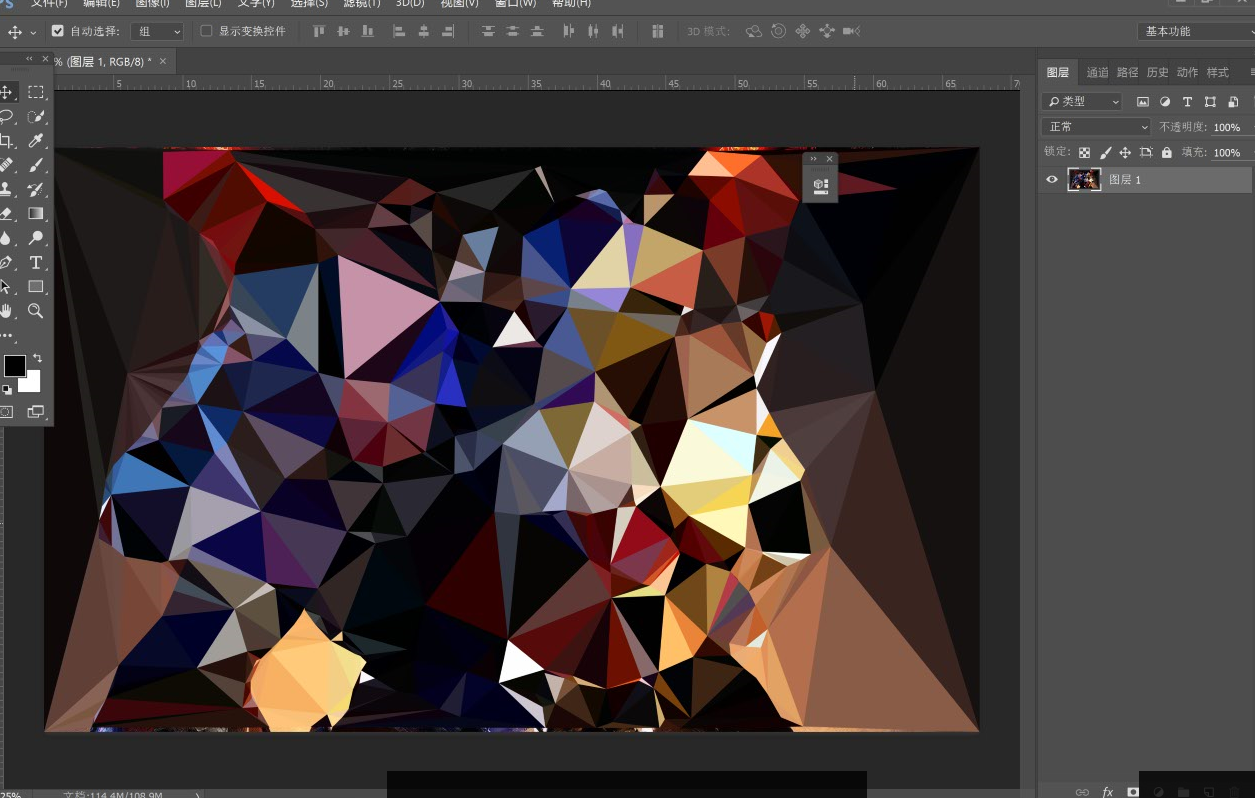1255x798 pixels.
Task: Close the 图层 1 document tab
Action: 164,62
